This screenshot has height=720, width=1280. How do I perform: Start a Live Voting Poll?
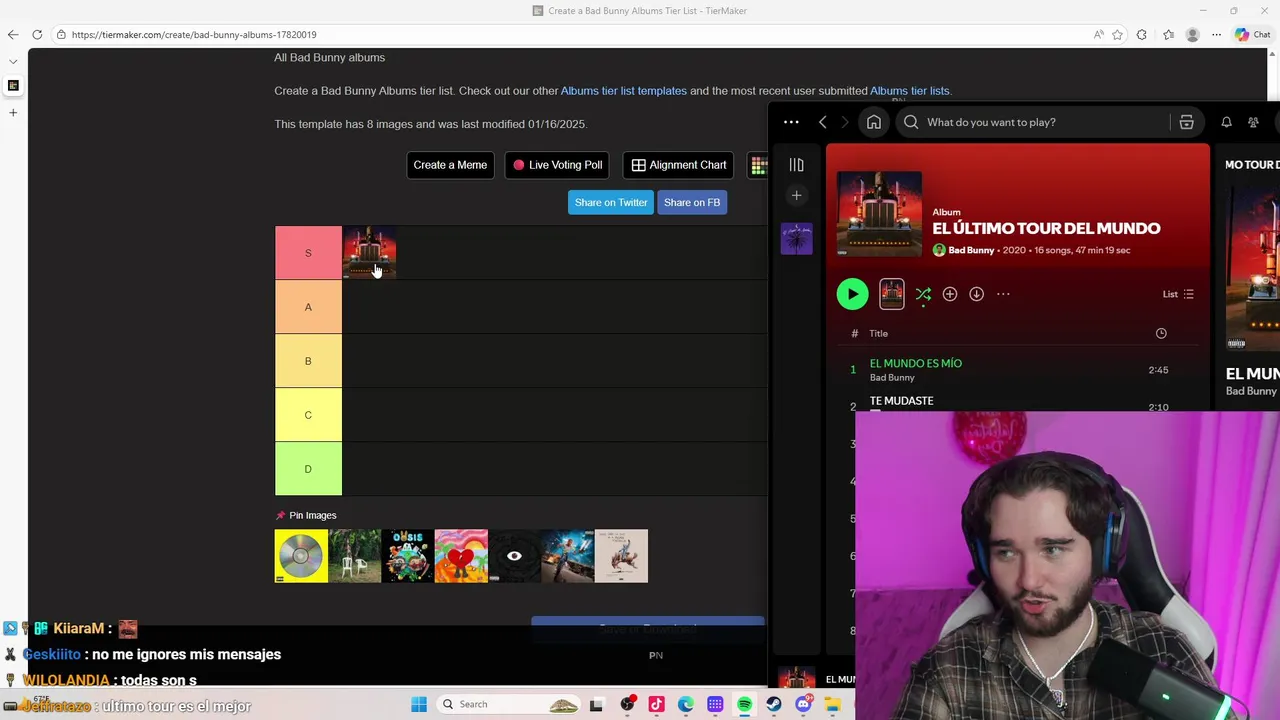click(557, 165)
